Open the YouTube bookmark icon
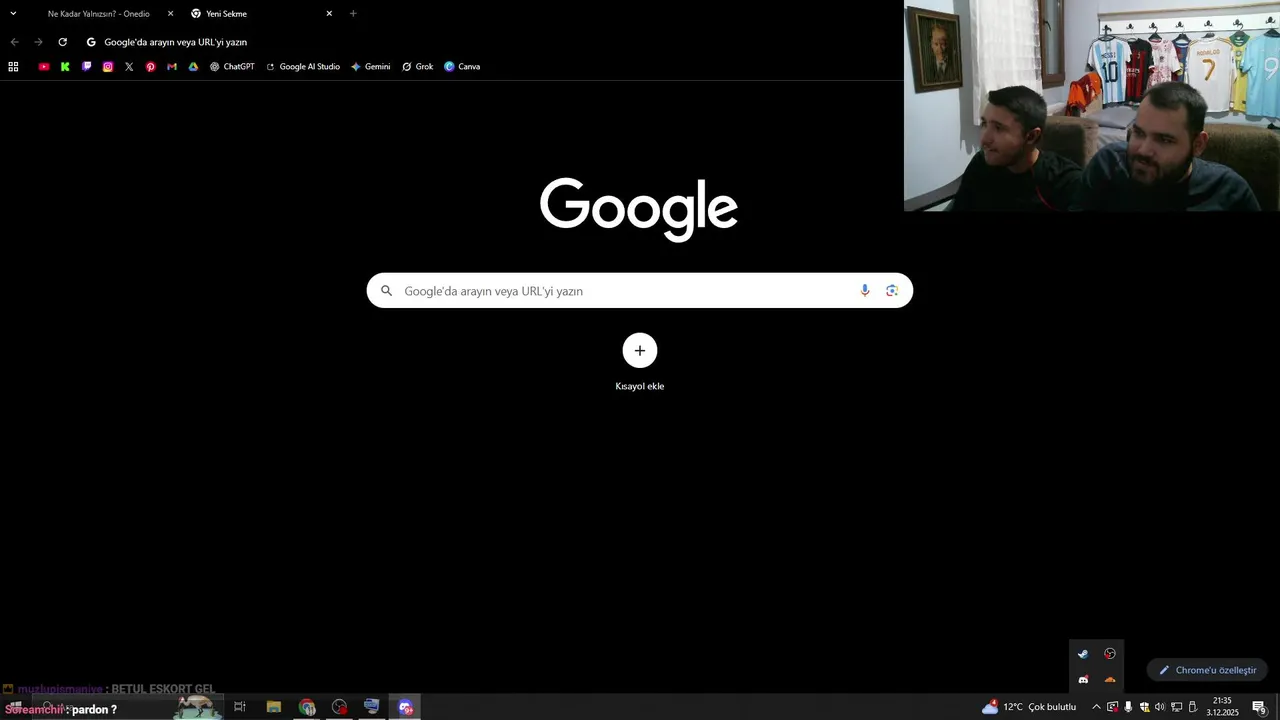The height and width of the screenshot is (720, 1280). coord(44,67)
